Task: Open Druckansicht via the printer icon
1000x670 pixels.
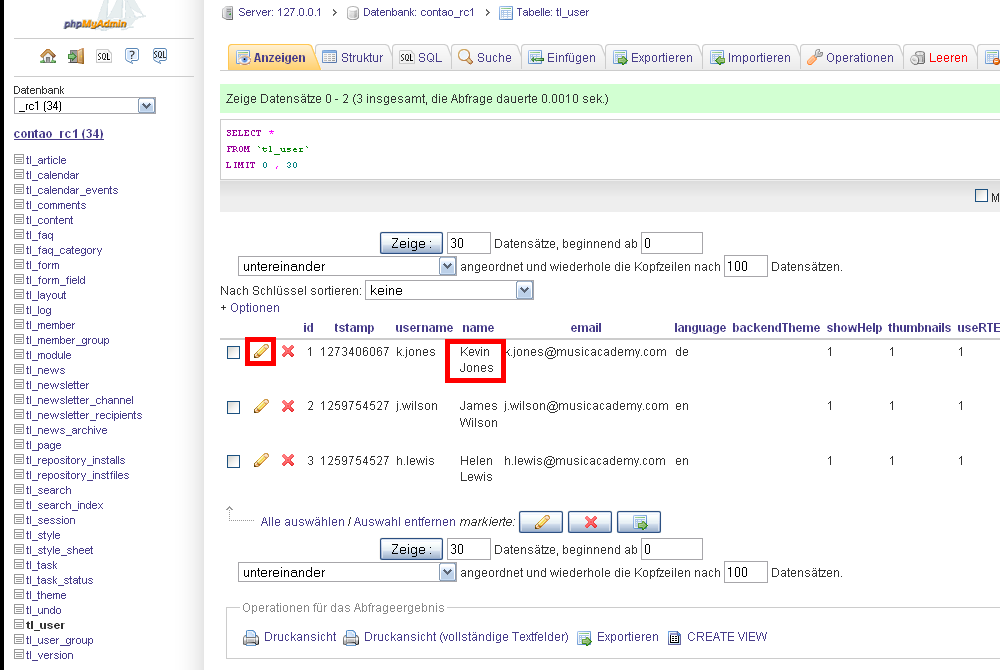Action: [250, 637]
